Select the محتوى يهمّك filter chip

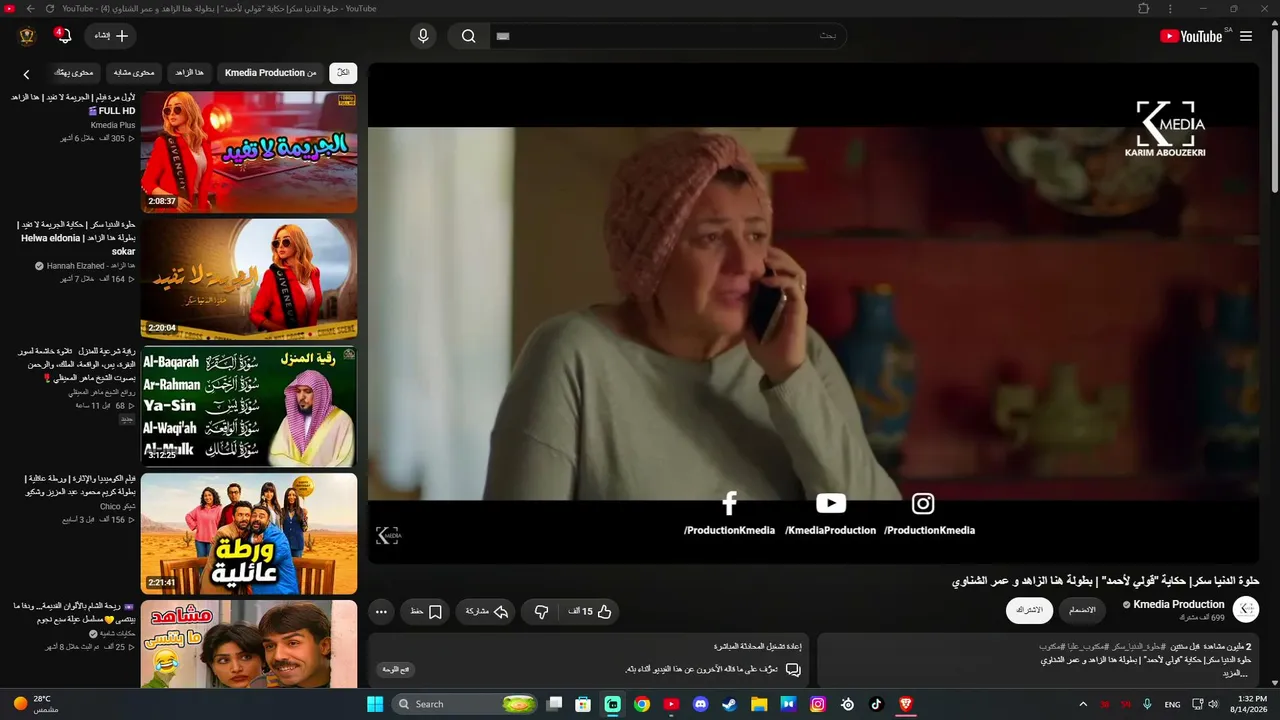pyautogui.click(x=73, y=72)
